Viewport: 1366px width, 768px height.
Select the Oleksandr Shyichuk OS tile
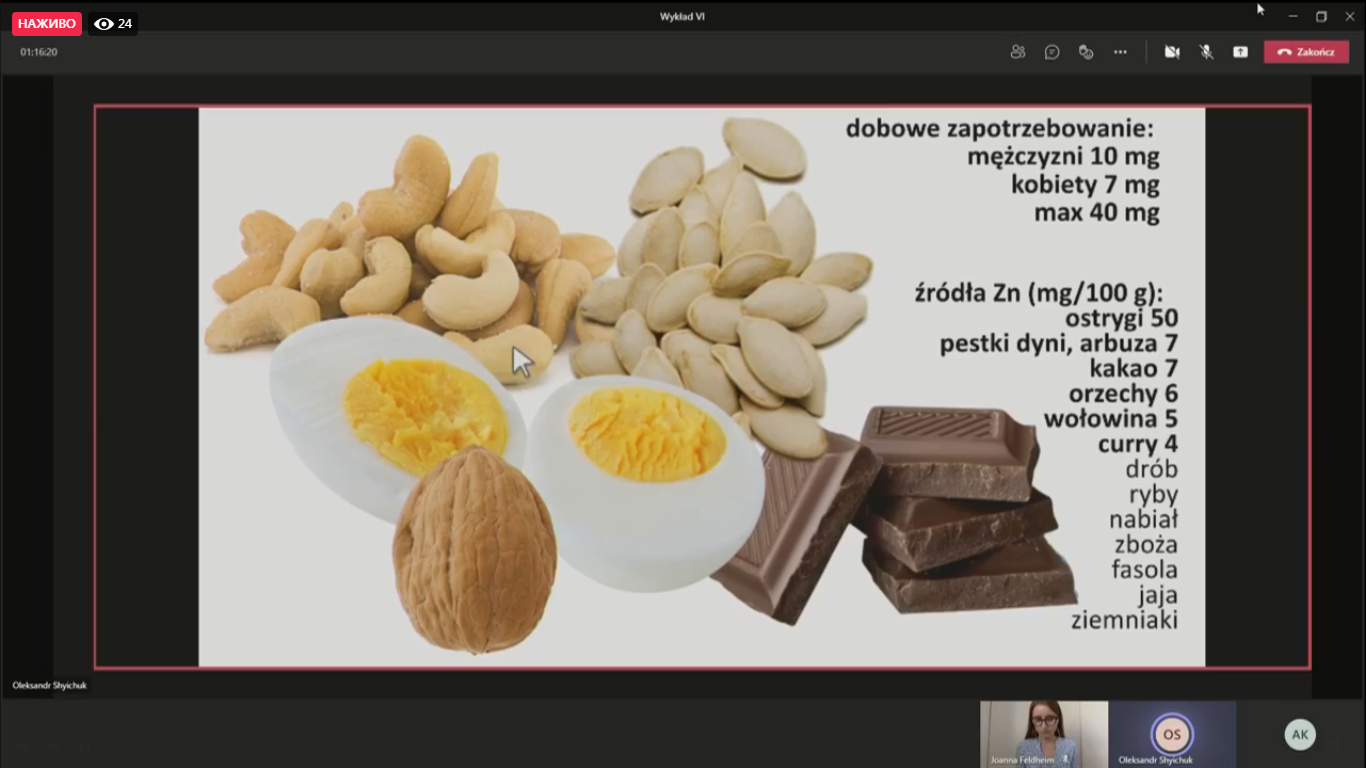coord(1172,734)
